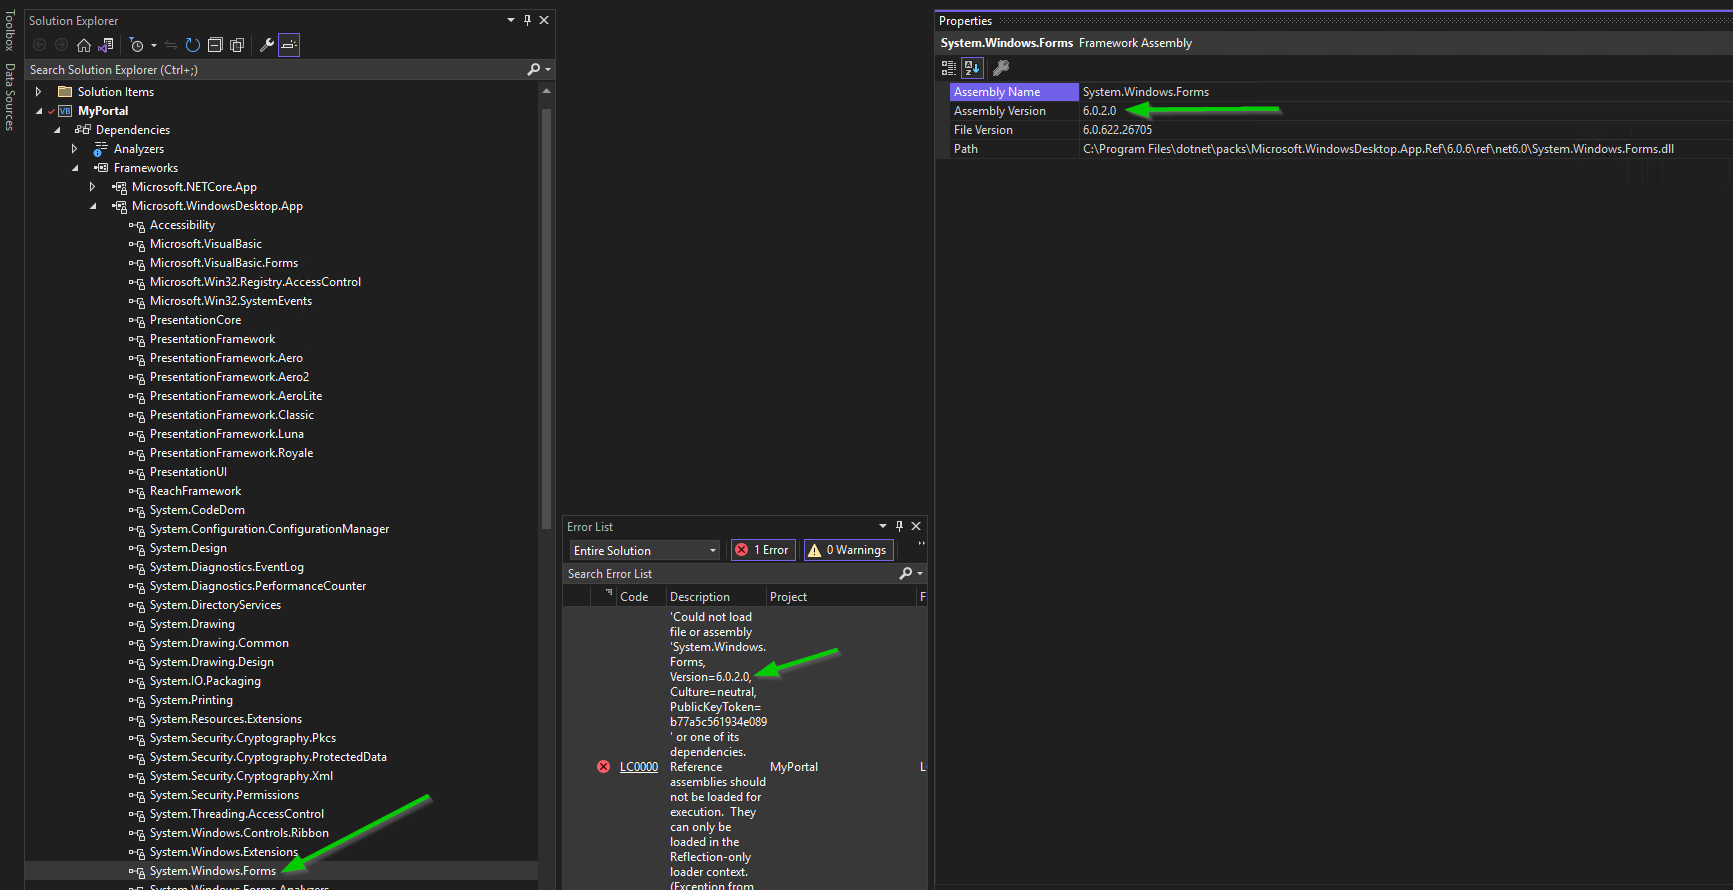Select PresentationCore assembly reference

[x=195, y=320]
